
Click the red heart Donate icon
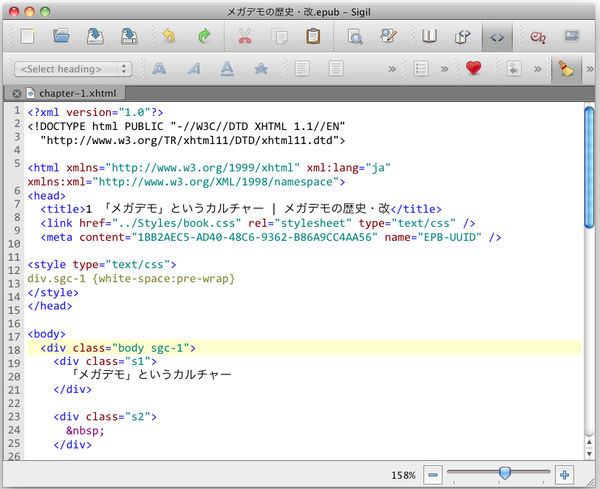coord(474,69)
